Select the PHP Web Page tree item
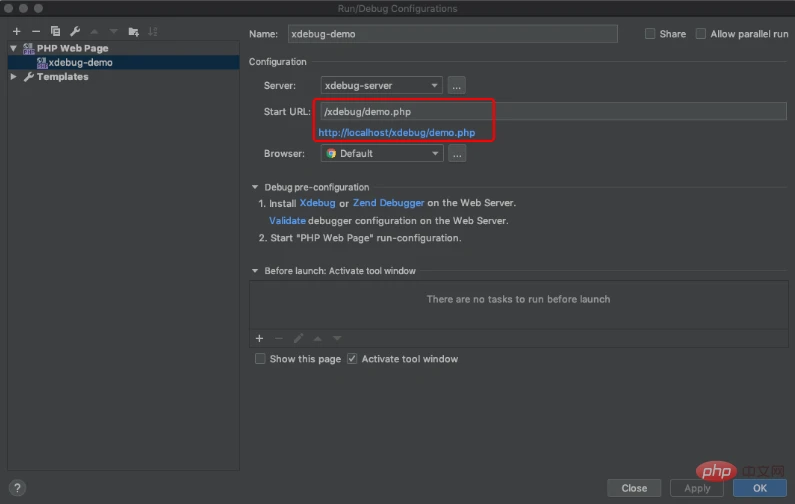The image size is (795, 504). click(x=66, y=48)
